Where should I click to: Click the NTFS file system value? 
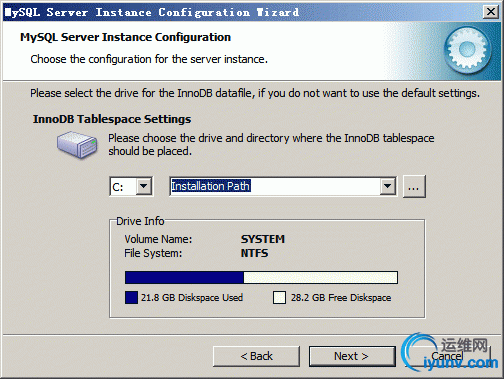point(254,253)
